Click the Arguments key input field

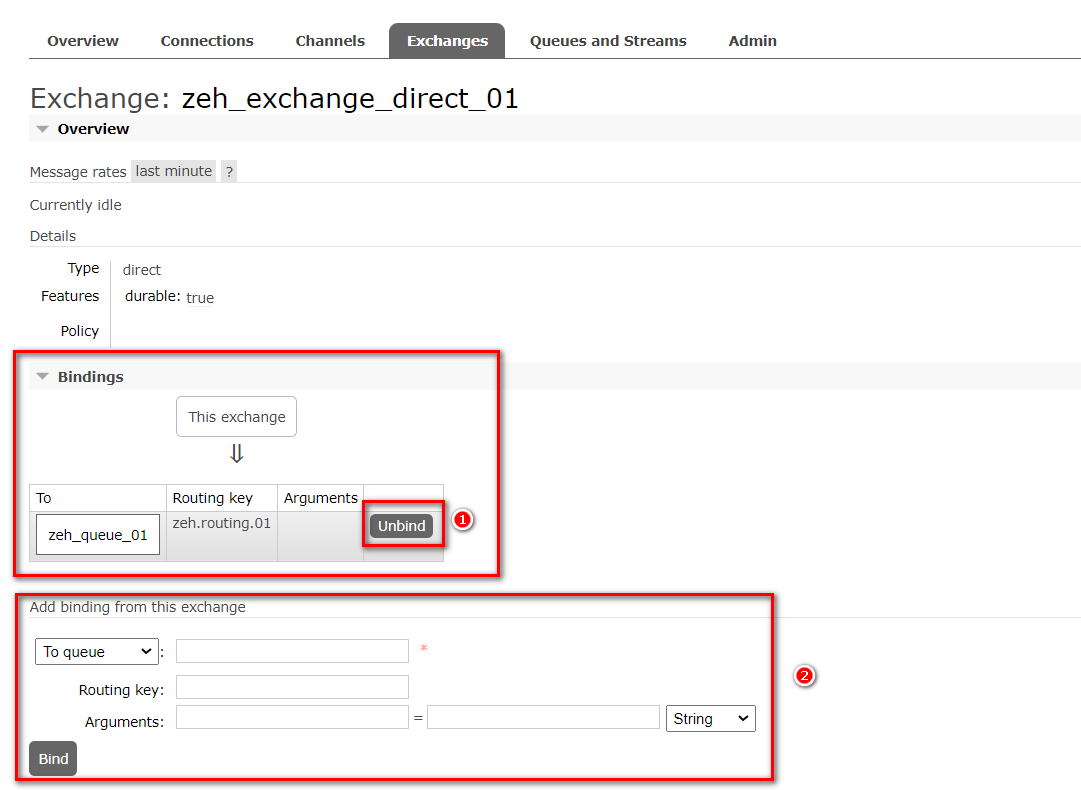292,718
